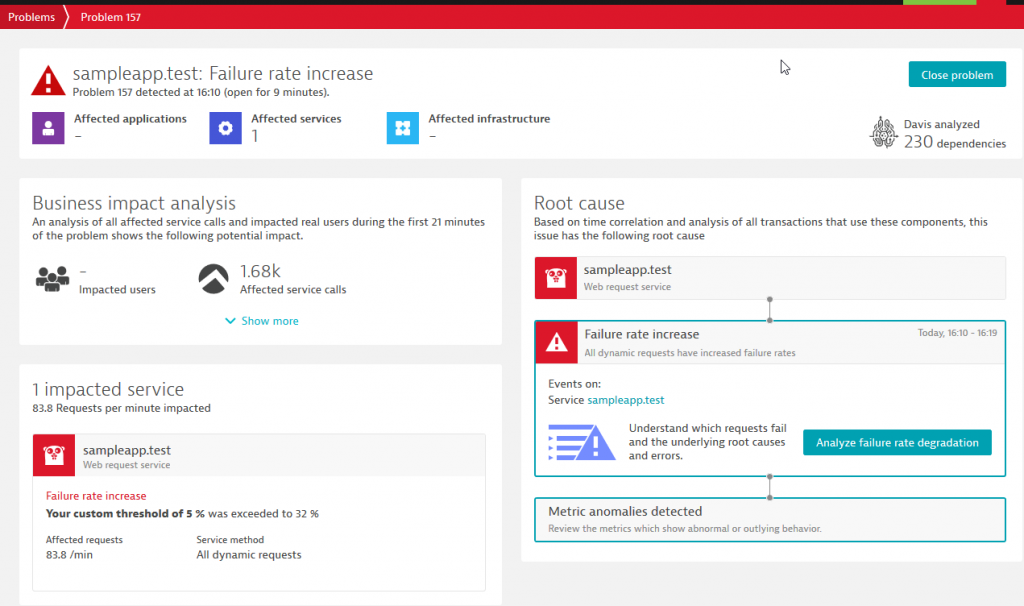Image resolution: width=1024 pixels, height=606 pixels.
Task: Click the red problem warning triangle icon
Action: [48, 81]
